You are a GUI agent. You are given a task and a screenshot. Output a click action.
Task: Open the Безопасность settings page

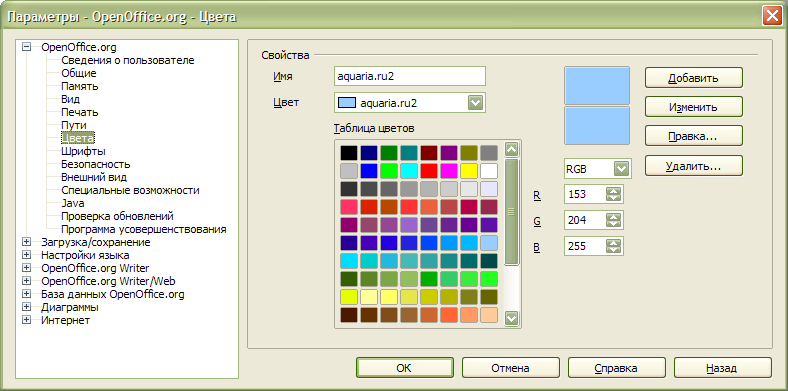(x=96, y=164)
